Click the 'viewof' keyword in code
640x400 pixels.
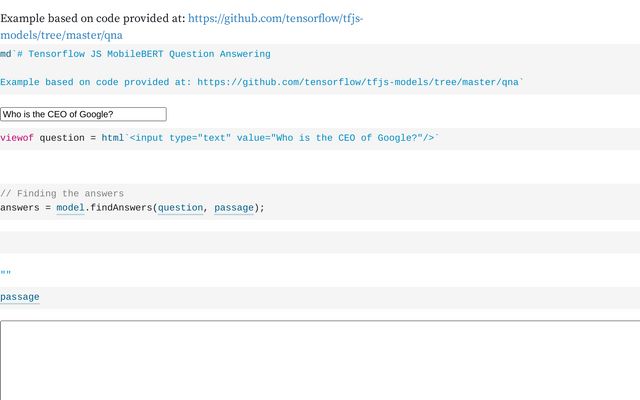(x=17, y=138)
